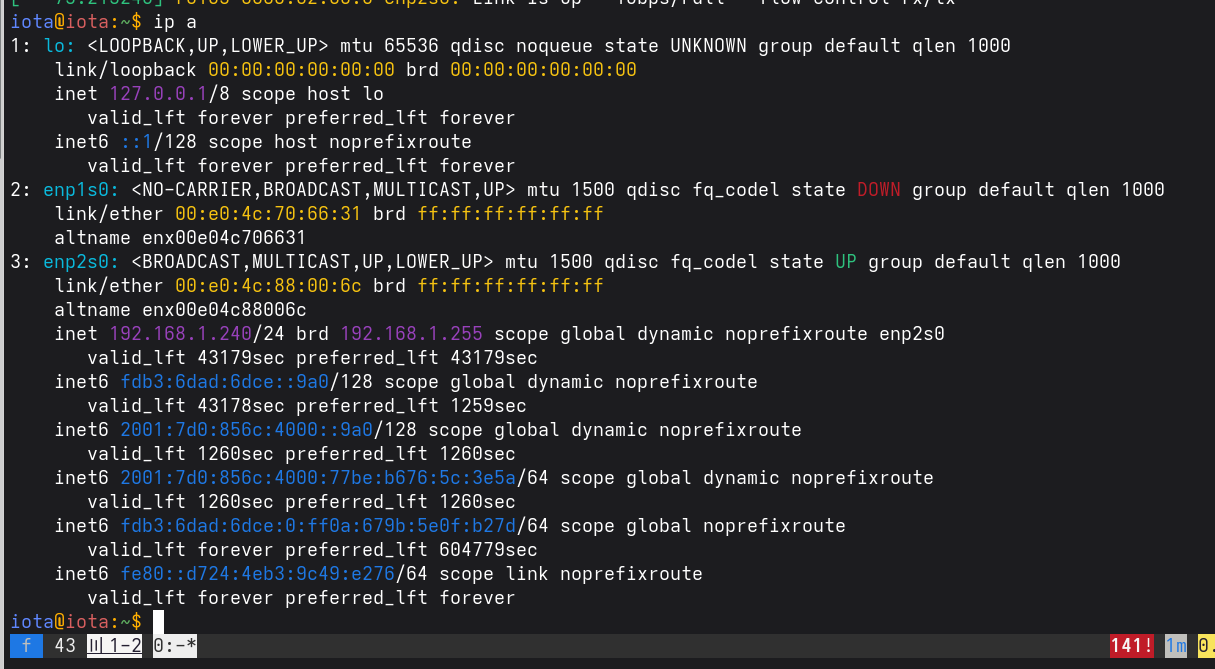Image resolution: width=1215 pixels, height=669 pixels.
Task: Click the '1m' uptime indicator
Action: (1175, 646)
